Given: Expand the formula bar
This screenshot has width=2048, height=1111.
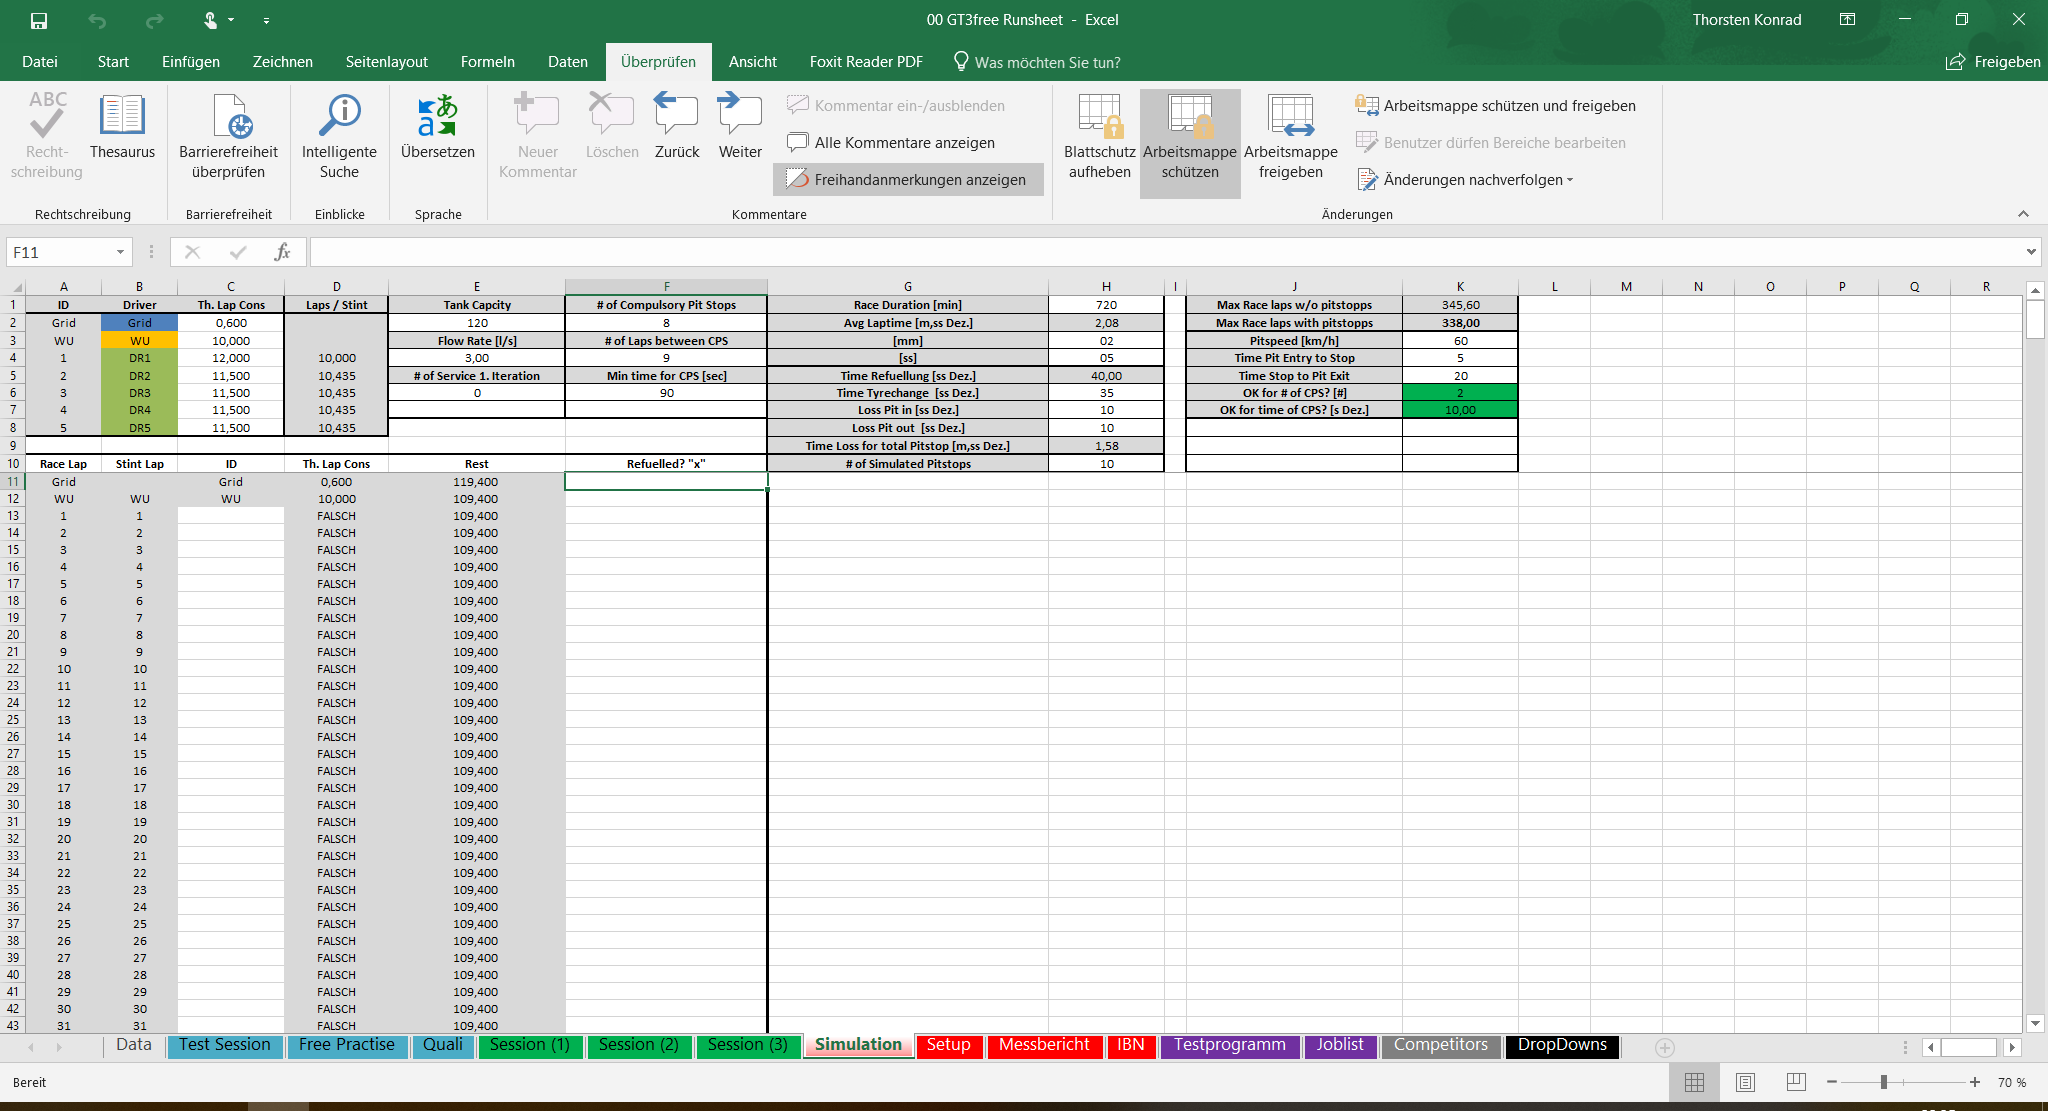Looking at the screenshot, I should [x=2031, y=251].
